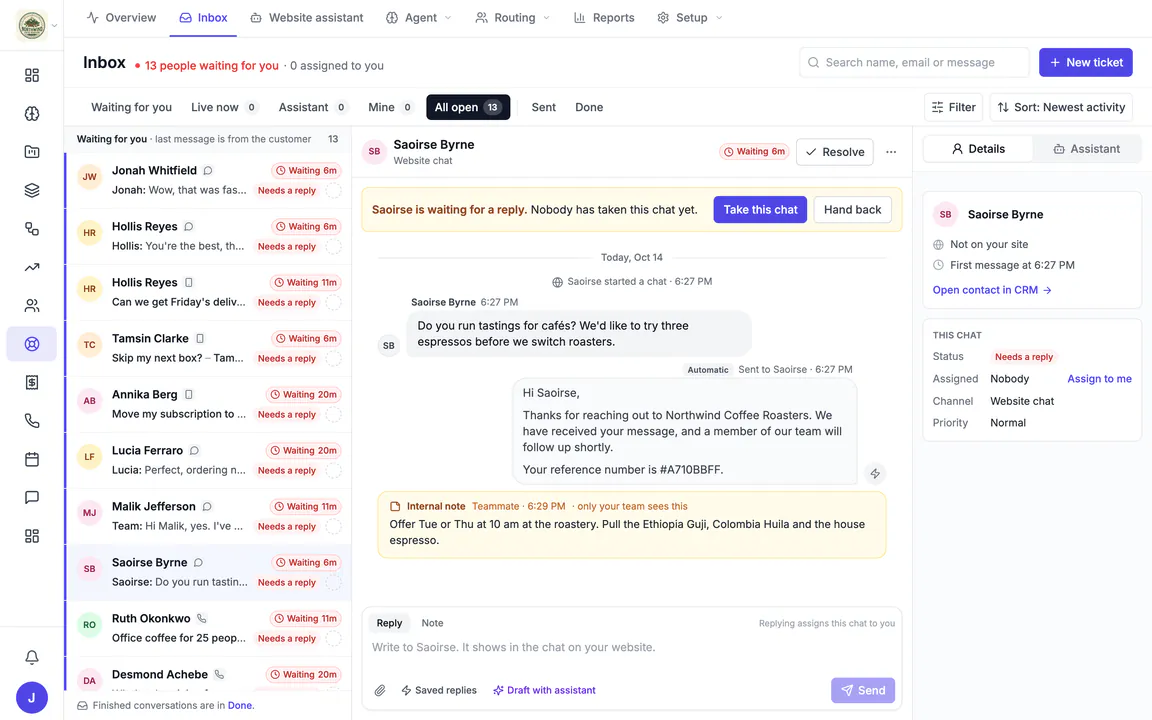Screen dimensions: 1152x720
Task: Expand the workspace switcher chevron next to the logo
Action: [54, 26]
